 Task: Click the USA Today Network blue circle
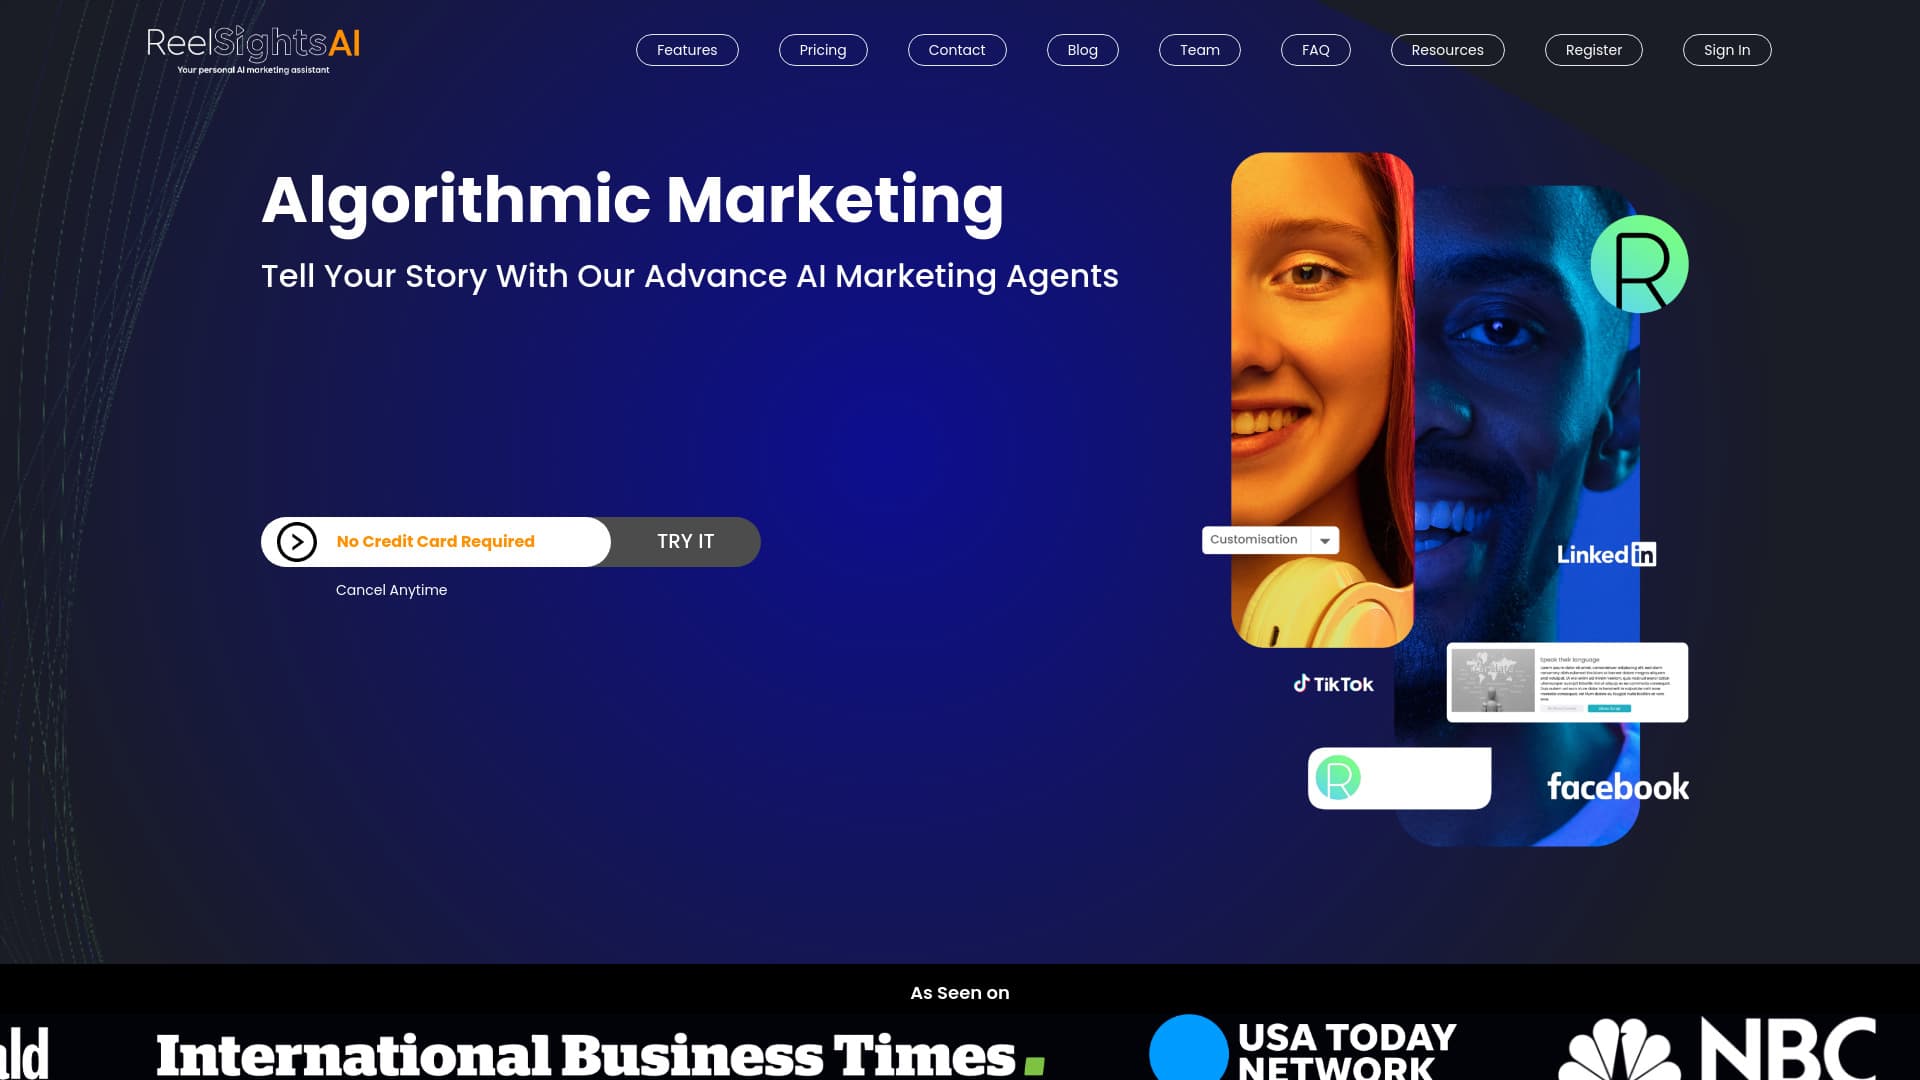click(1188, 1050)
